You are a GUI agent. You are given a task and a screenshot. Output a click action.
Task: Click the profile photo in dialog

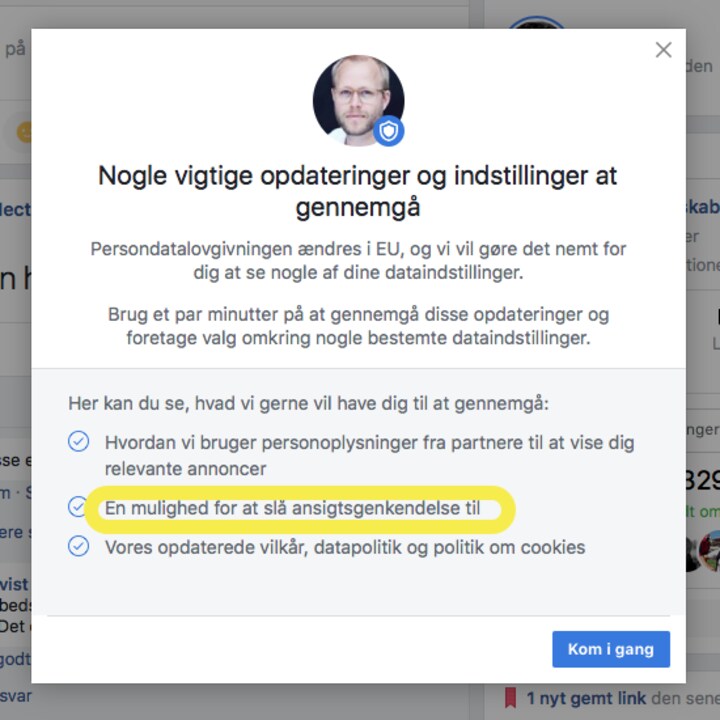click(359, 101)
